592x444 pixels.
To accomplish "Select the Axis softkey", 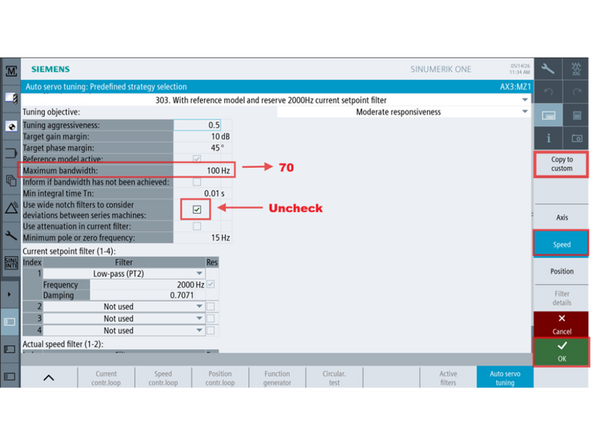I will coord(561,217).
